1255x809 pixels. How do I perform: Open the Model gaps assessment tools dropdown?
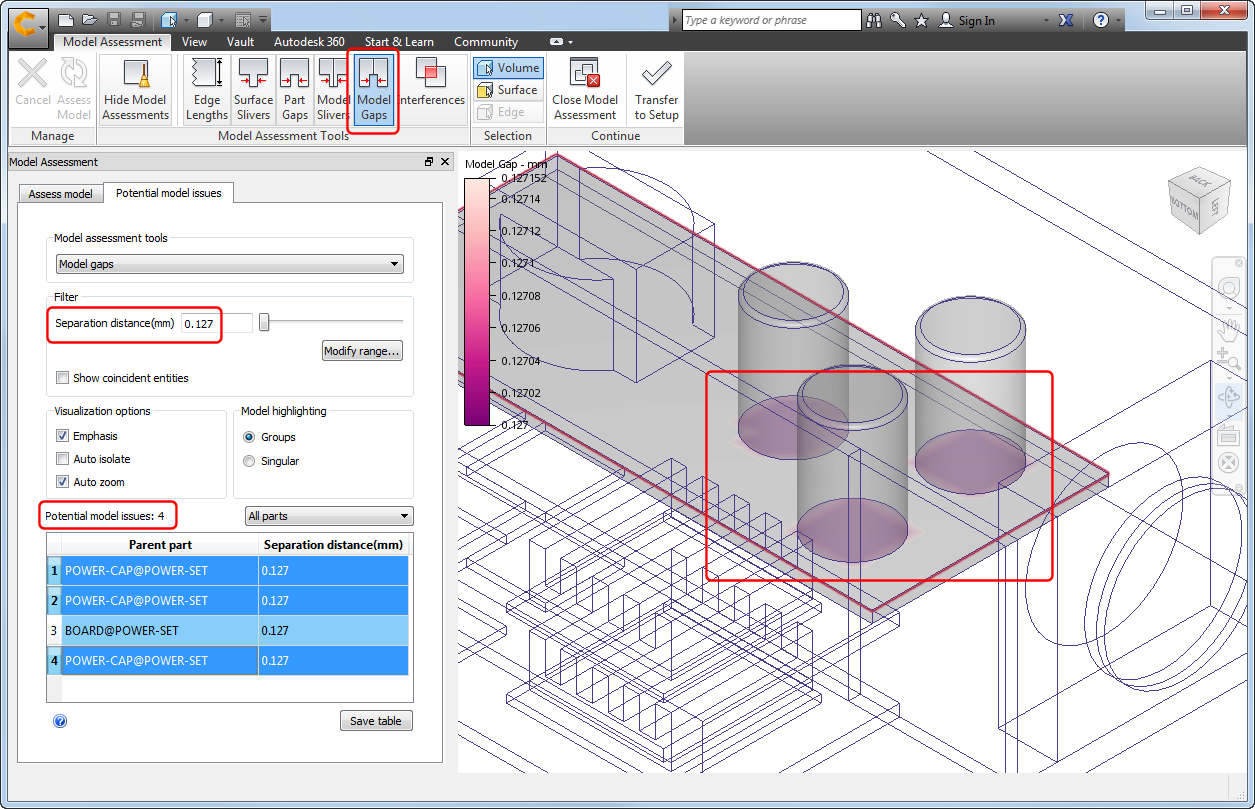point(229,264)
